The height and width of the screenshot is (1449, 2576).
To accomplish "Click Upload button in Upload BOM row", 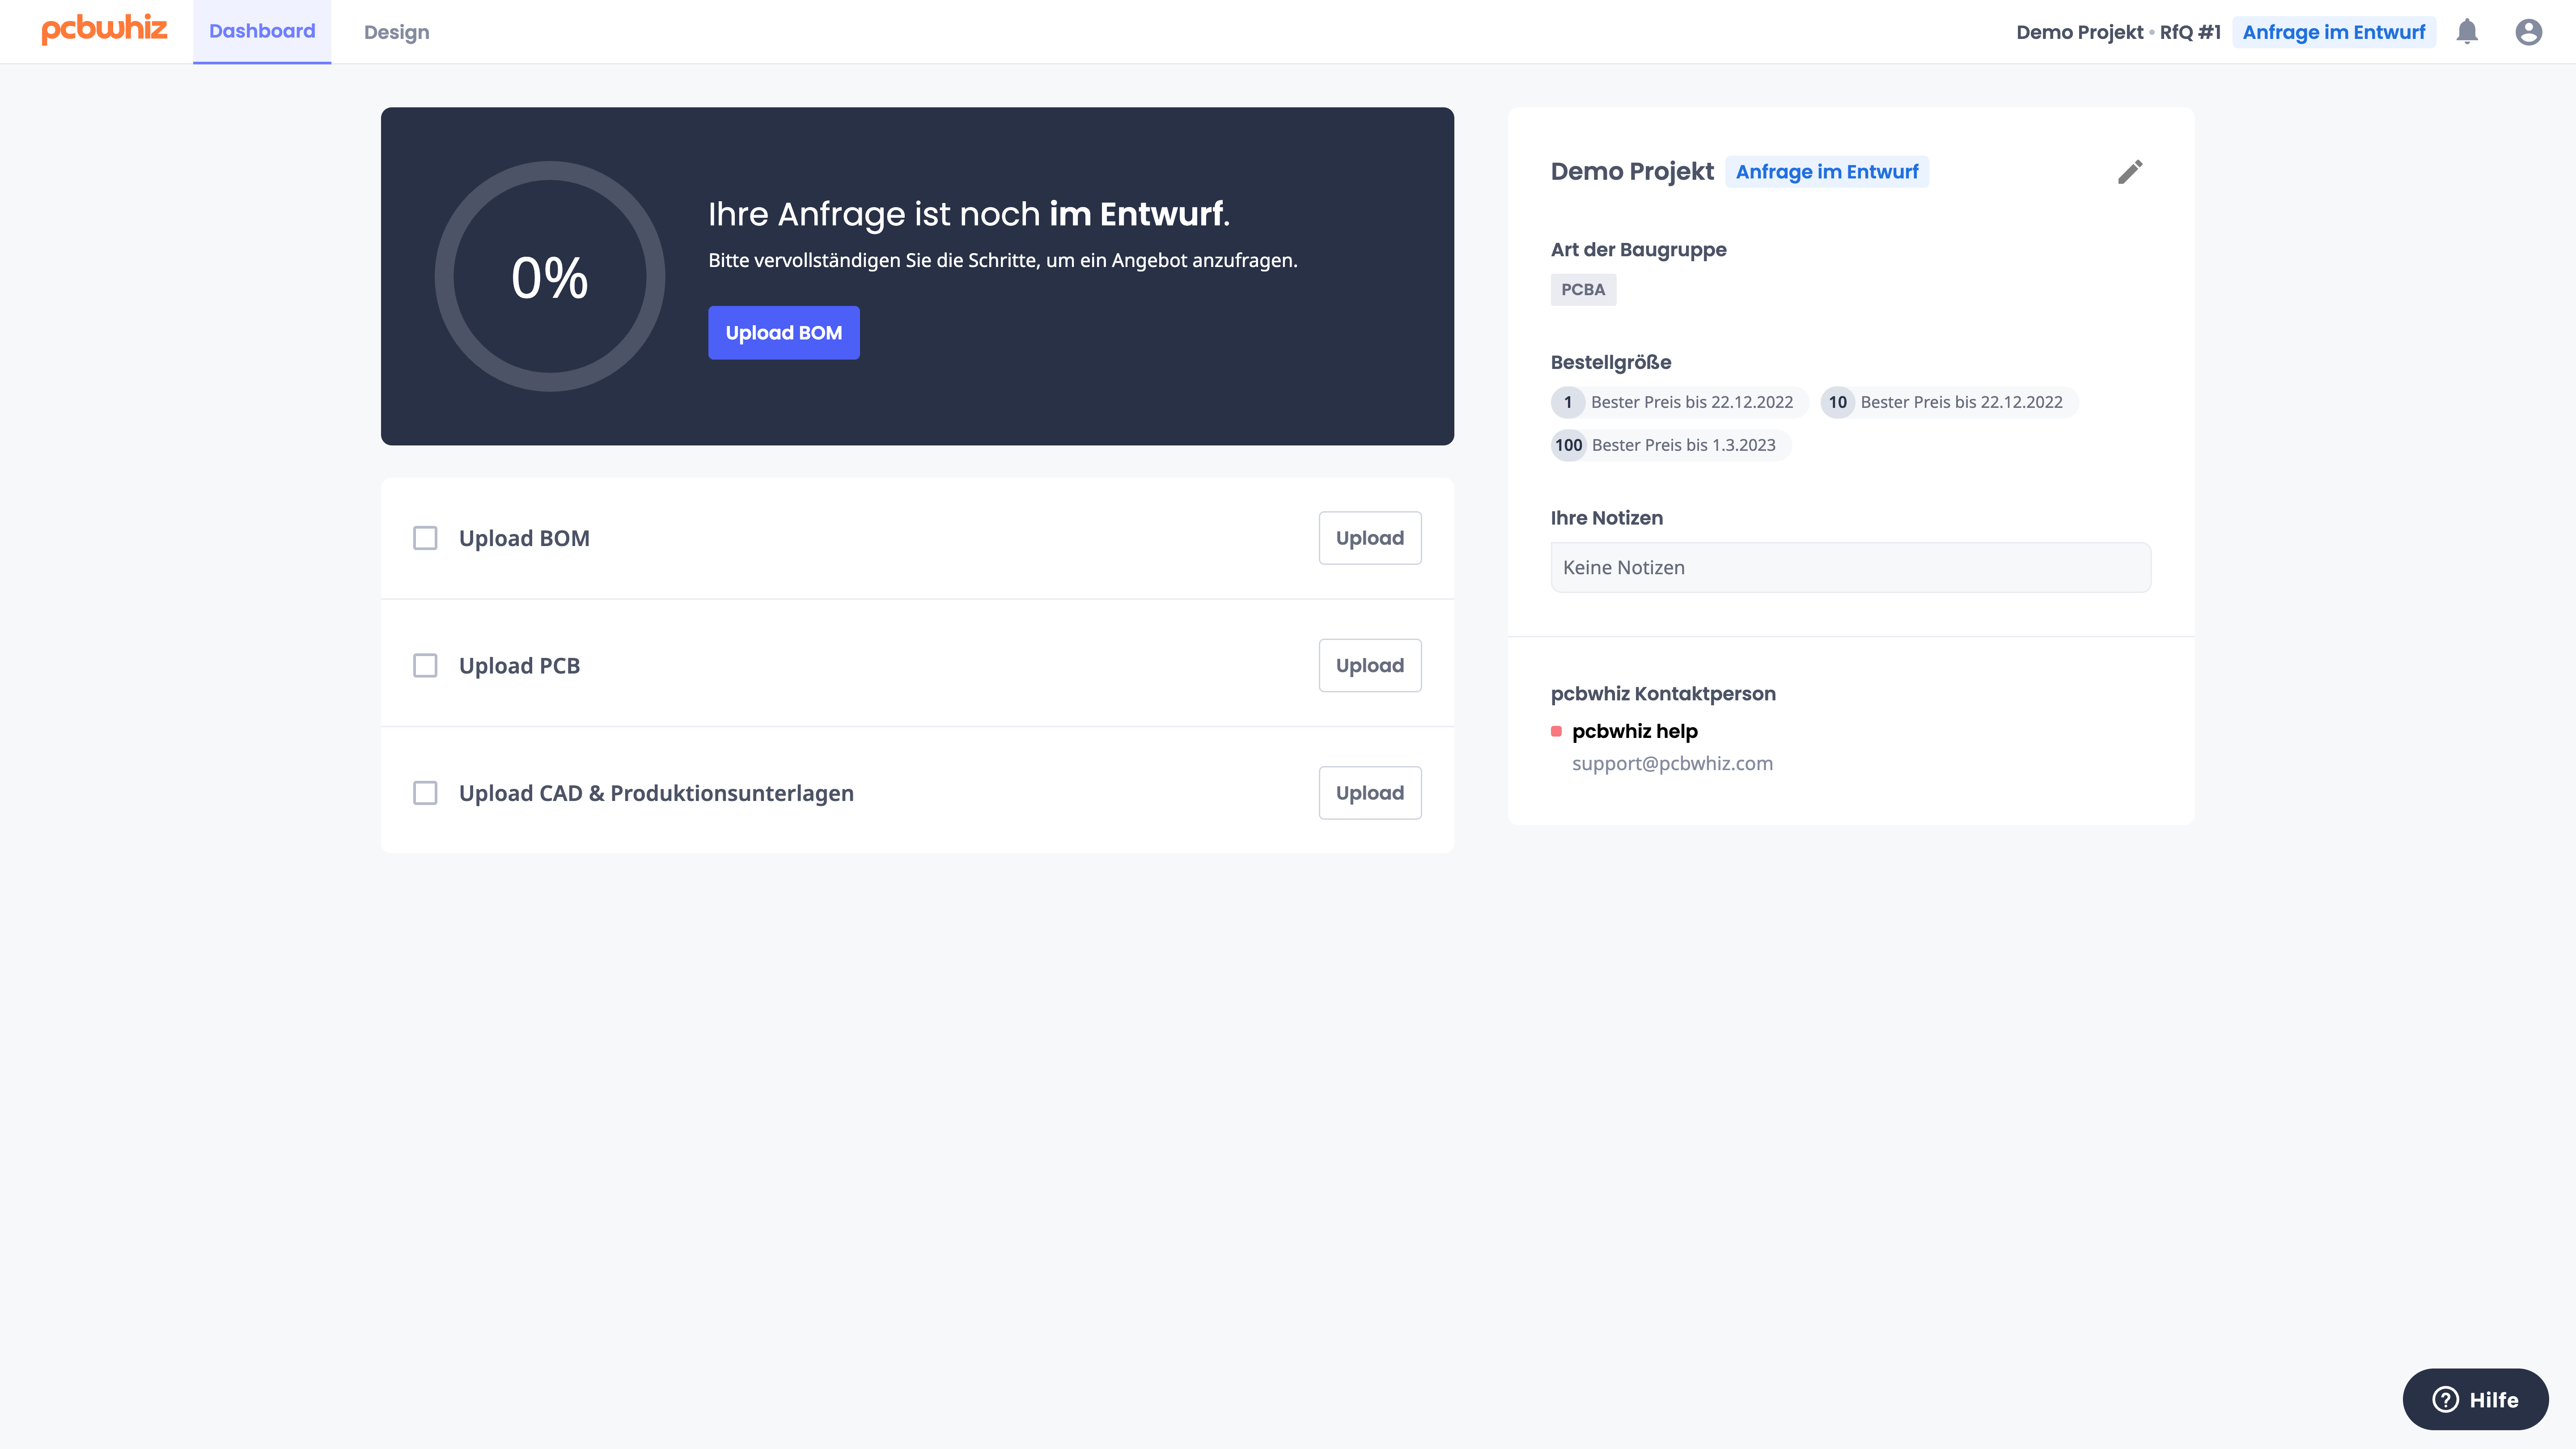I will [1369, 538].
